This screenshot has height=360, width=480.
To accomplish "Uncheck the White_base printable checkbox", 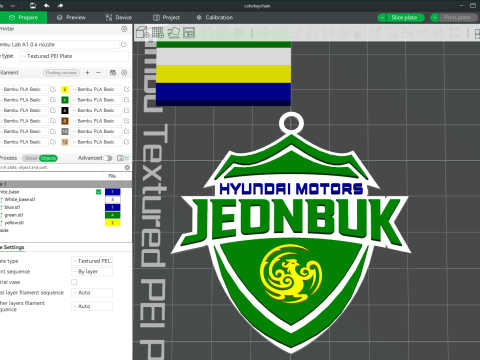I will point(98,192).
